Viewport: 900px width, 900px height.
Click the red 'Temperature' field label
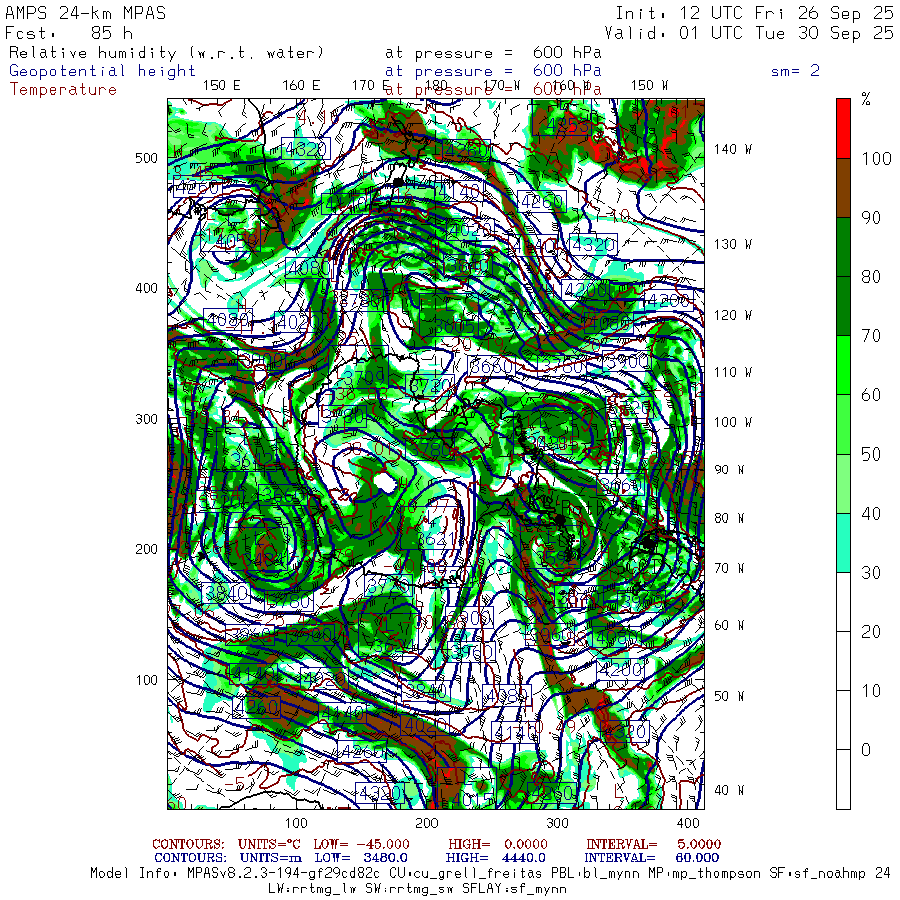[x=63, y=89]
